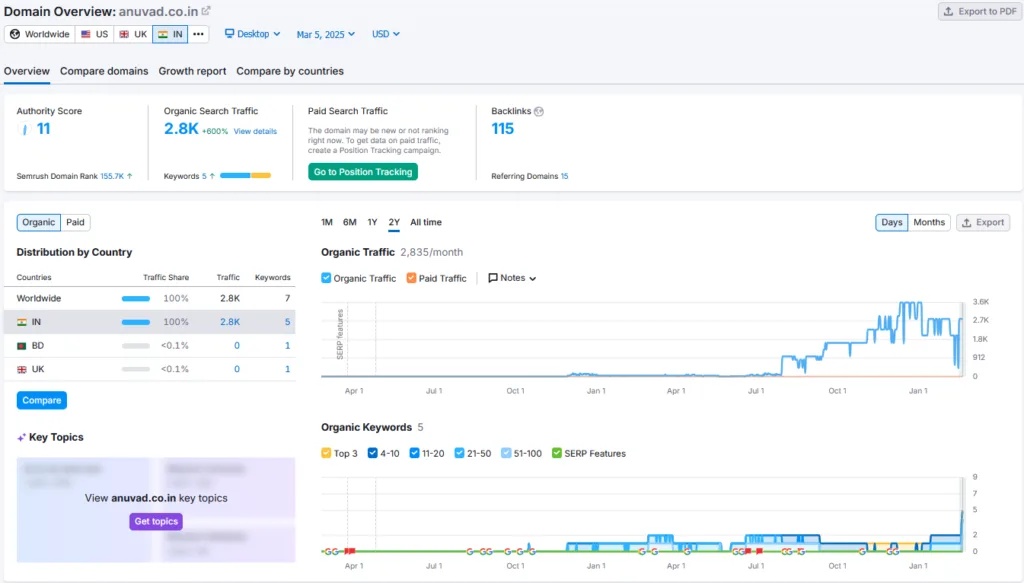
Task: Click the Notes speech-bubble icon
Action: click(x=493, y=277)
